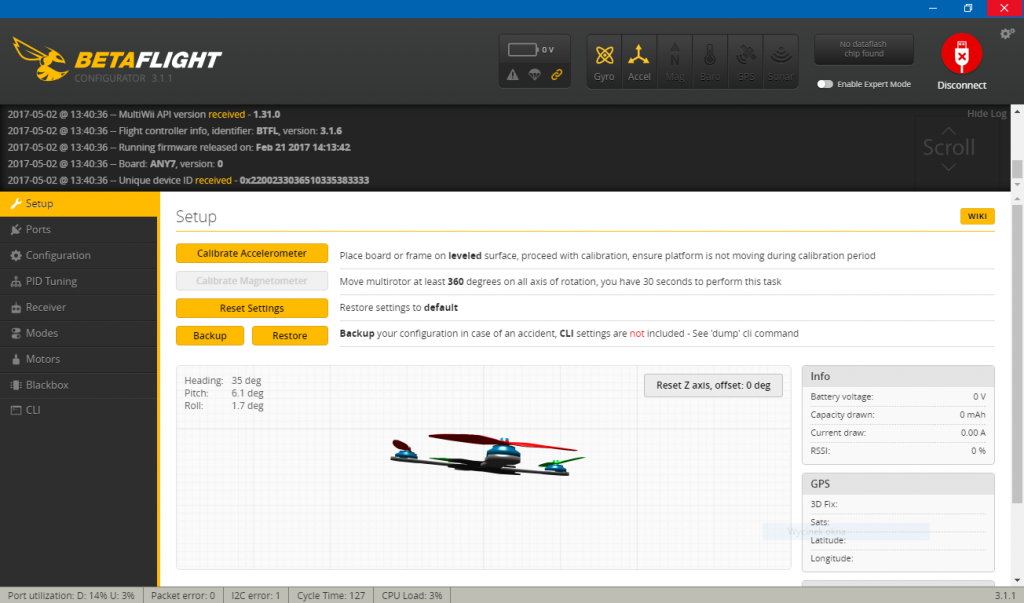Click the Calibrate Accelerometer button
This screenshot has width=1024, height=603.
pos(251,253)
